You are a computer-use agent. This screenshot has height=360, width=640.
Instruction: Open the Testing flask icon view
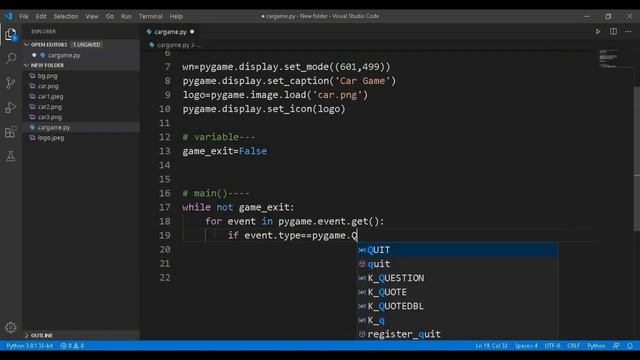point(11,156)
